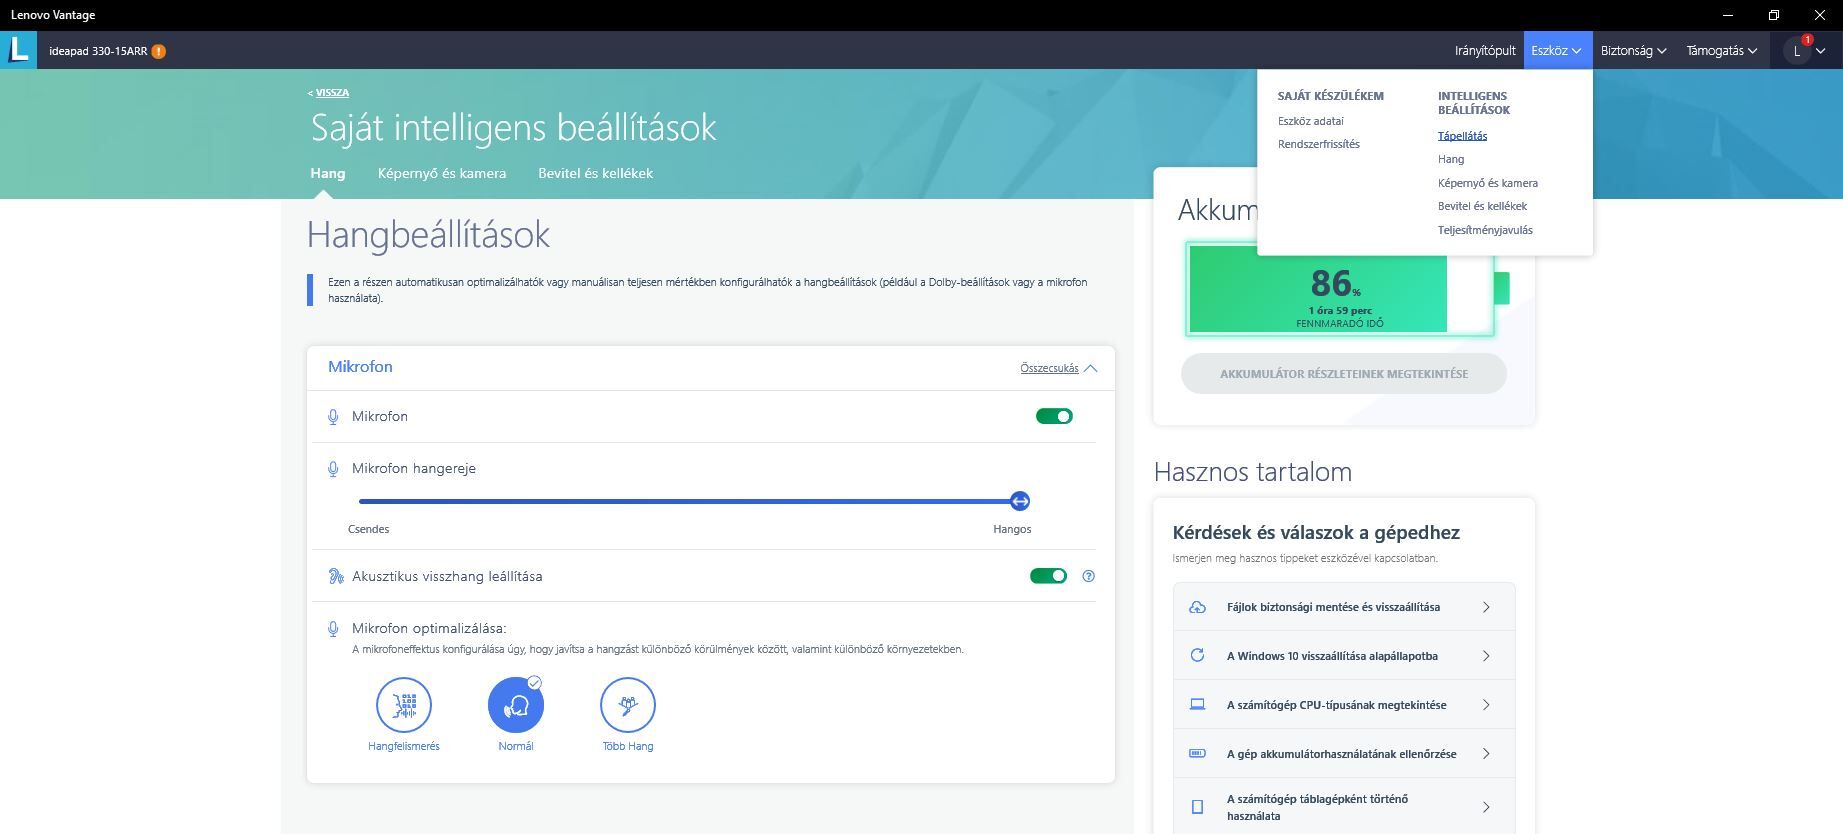Select Hang in the Eszköz menu
This screenshot has height=834, width=1843.
point(1451,159)
